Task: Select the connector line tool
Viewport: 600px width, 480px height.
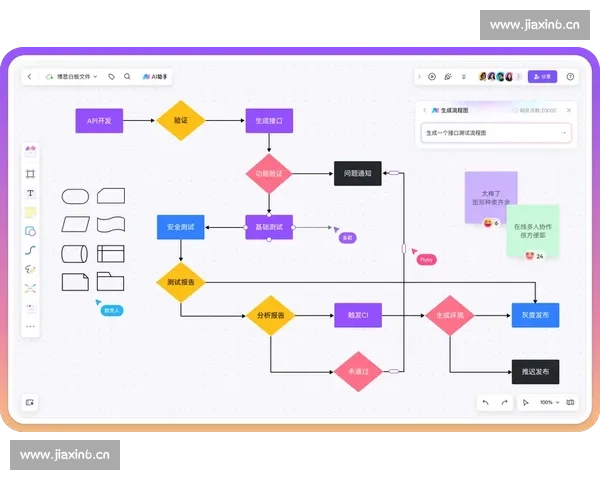Action: tap(30, 250)
